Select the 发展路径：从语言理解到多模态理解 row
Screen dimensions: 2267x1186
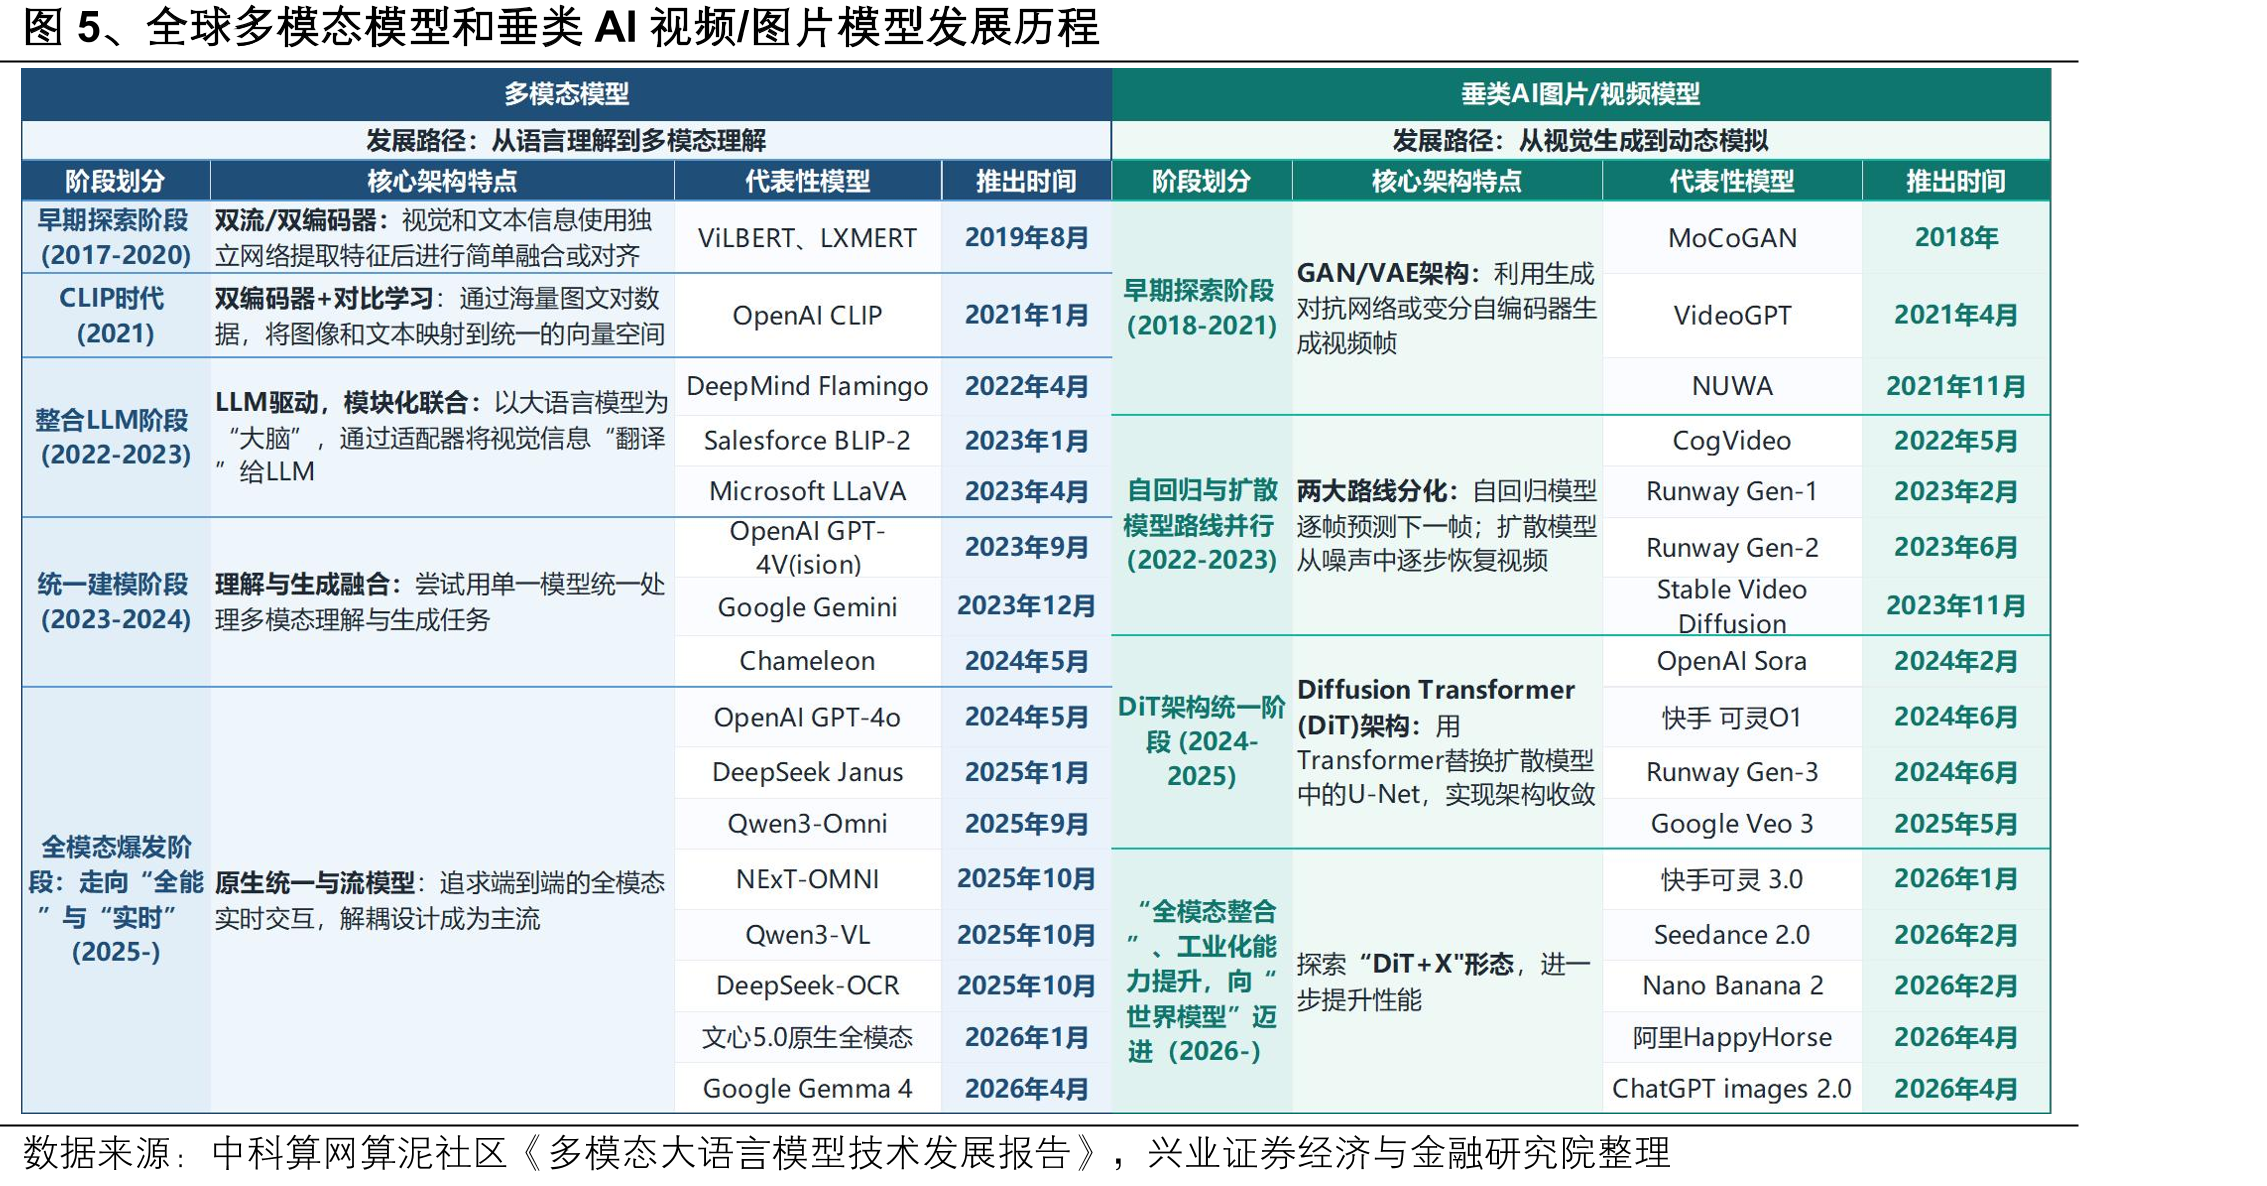coord(566,140)
